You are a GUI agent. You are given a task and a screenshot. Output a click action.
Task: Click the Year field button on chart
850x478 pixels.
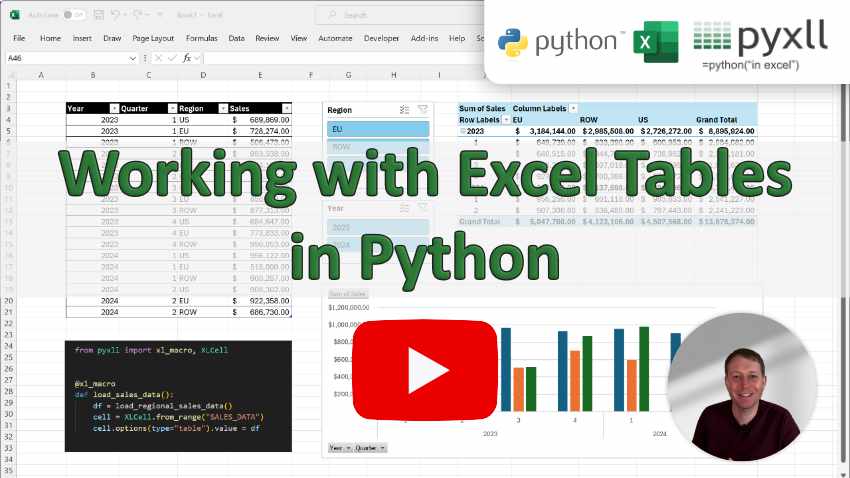tap(340, 448)
